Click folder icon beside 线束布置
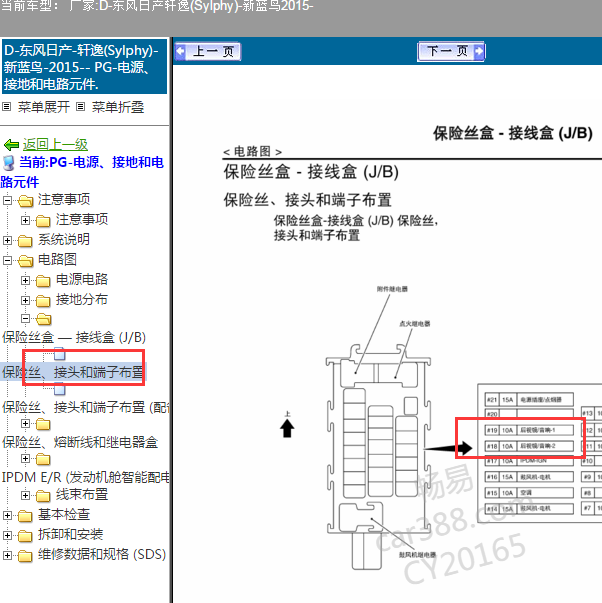 coord(43,496)
